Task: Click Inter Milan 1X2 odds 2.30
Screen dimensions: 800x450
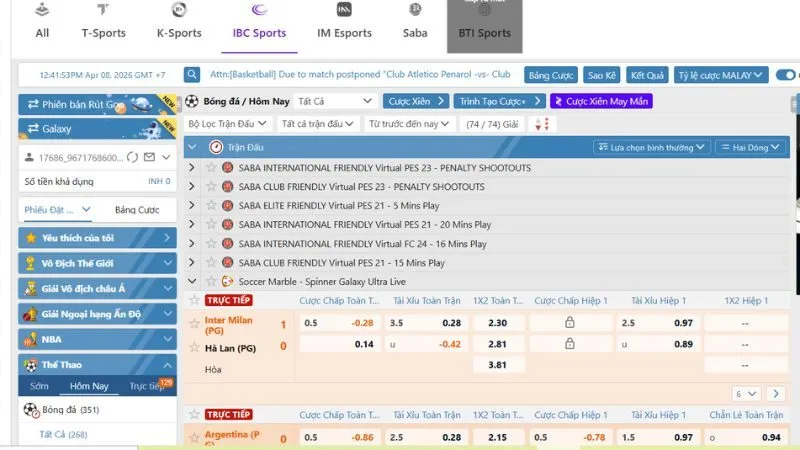Action: (x=497, y=322)
